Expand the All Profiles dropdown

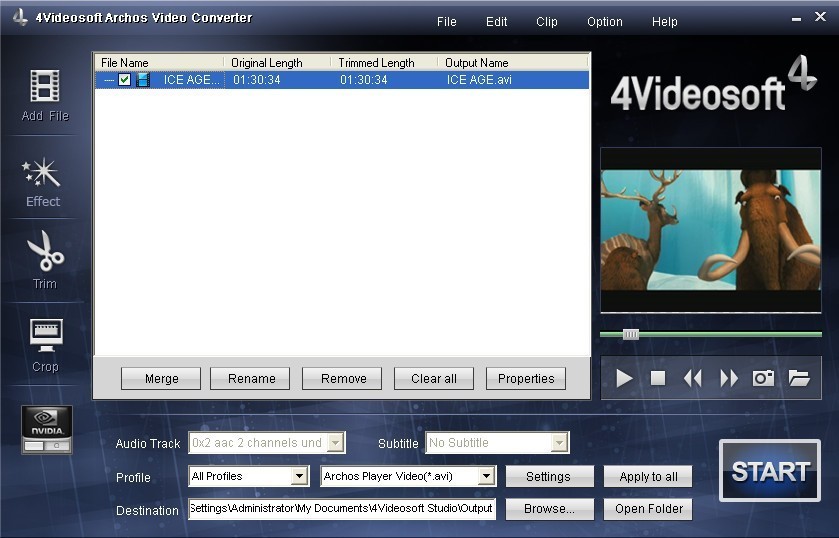pos(299,477)
